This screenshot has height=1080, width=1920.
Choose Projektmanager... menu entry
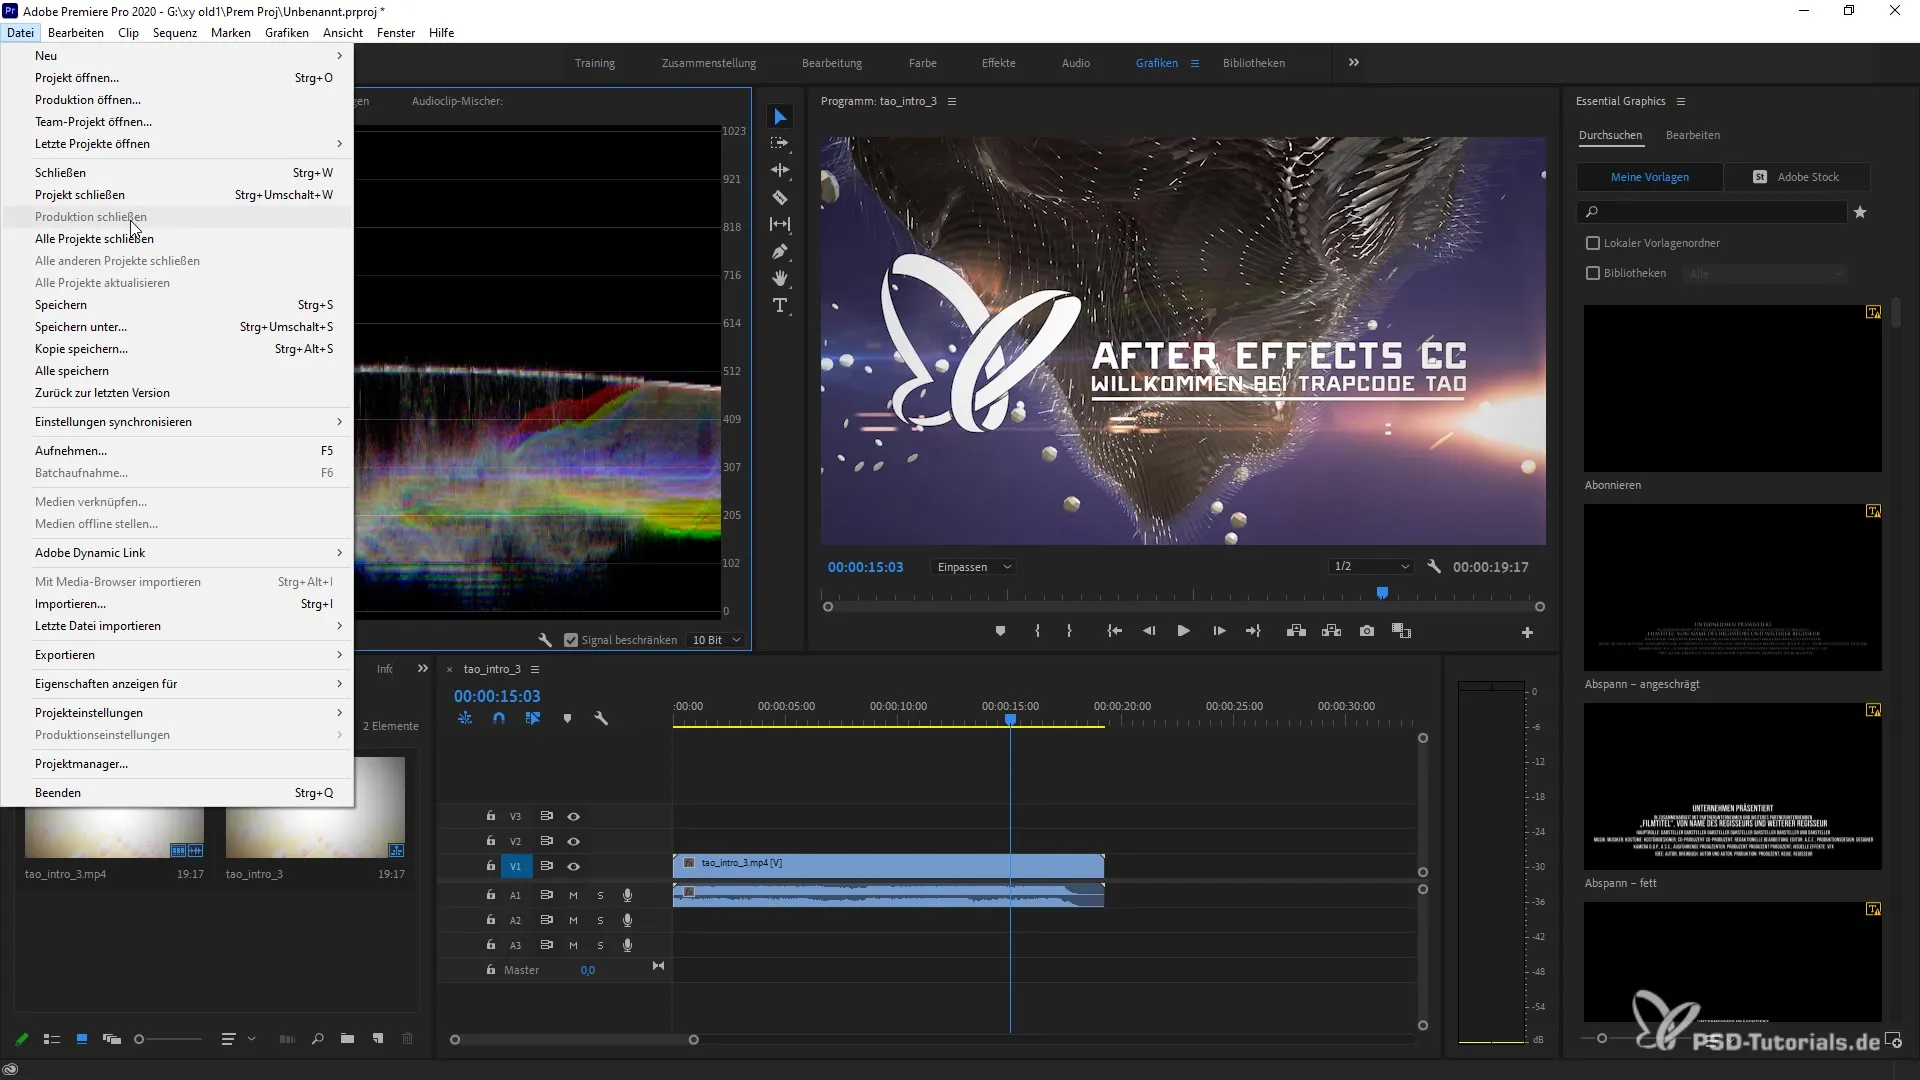point(188,764)
